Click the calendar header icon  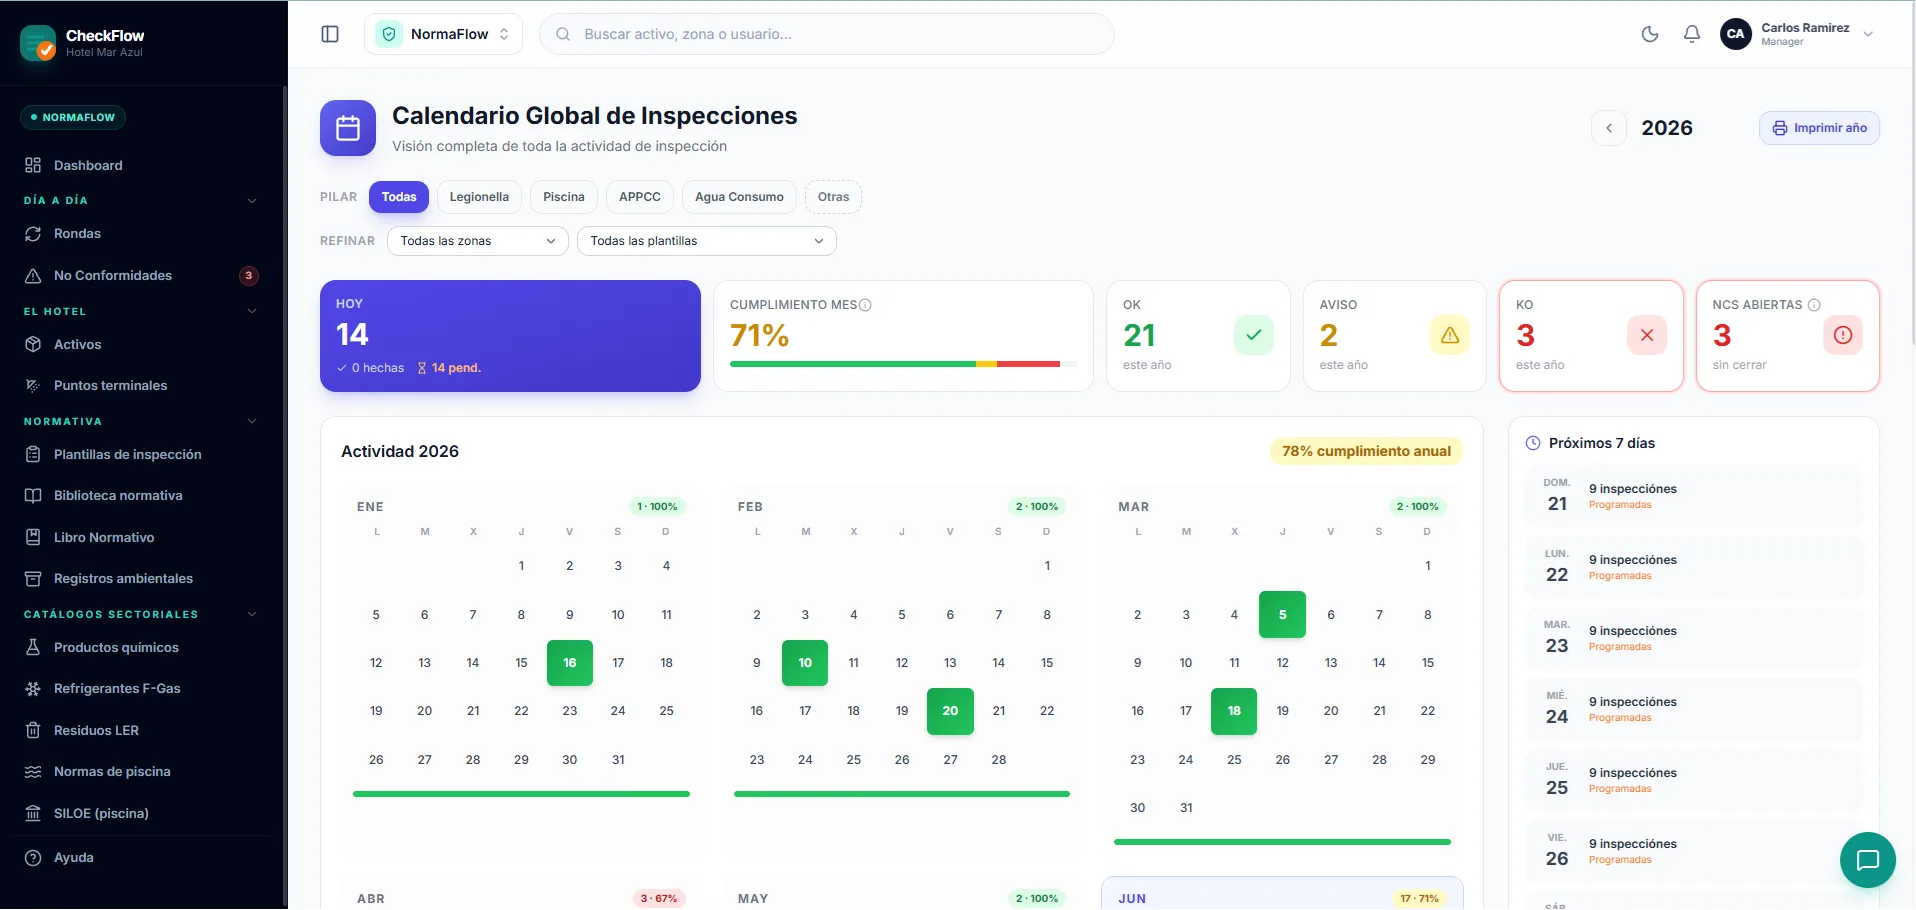click(348, 128)
